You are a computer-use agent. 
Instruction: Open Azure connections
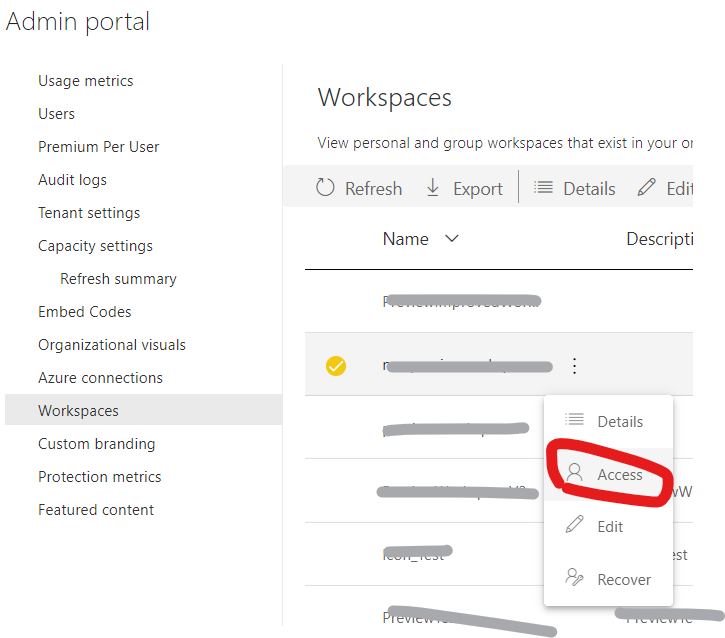click(100, 378)
